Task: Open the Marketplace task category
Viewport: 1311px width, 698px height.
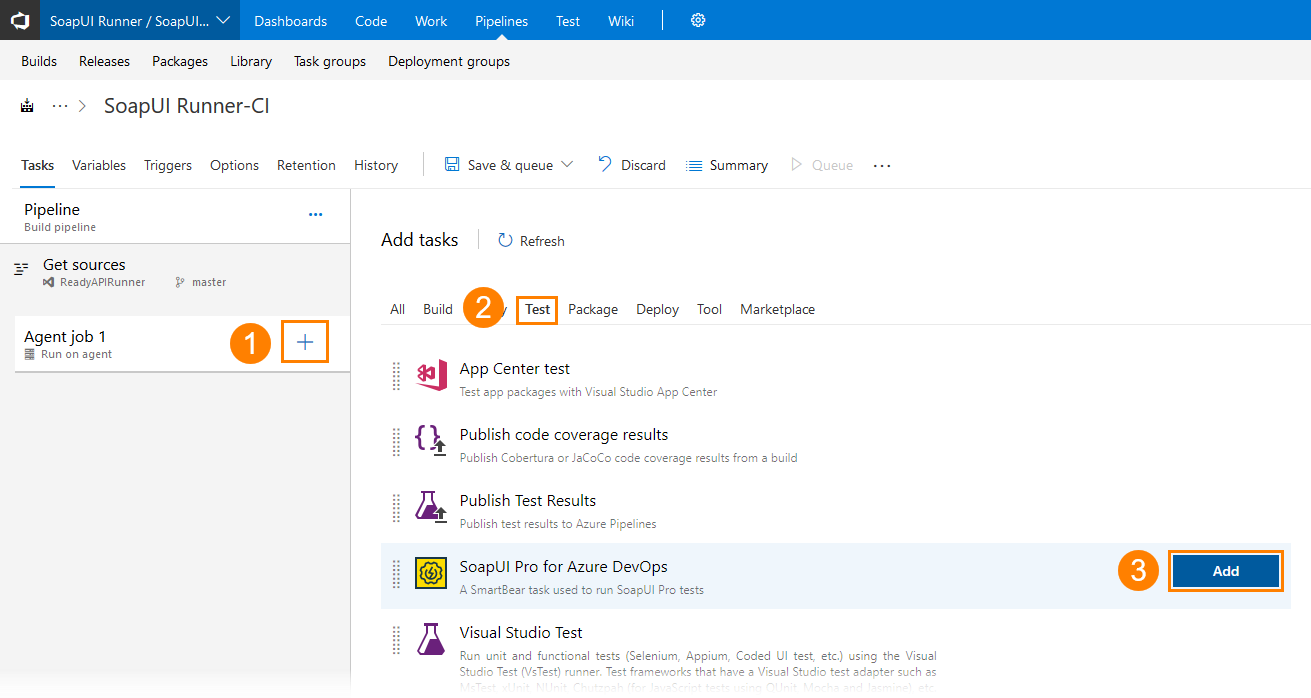Action: [x=778, y=309]
